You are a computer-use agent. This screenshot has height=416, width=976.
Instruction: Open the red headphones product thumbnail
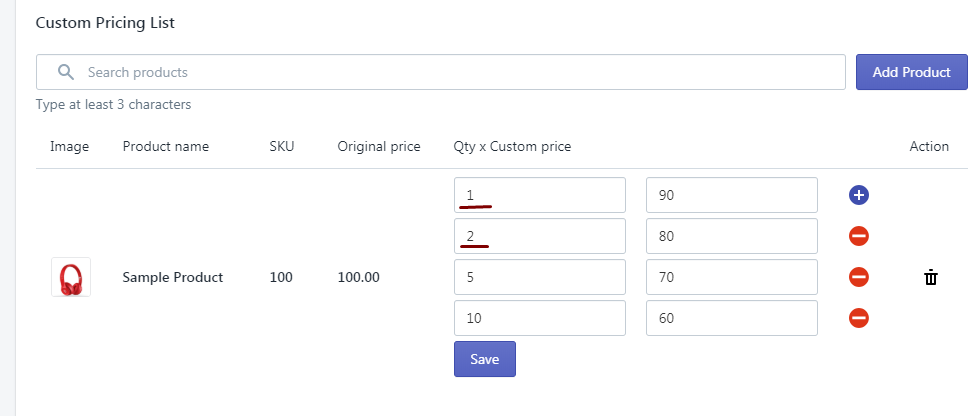pyautogui.click(x=71, y=277)
